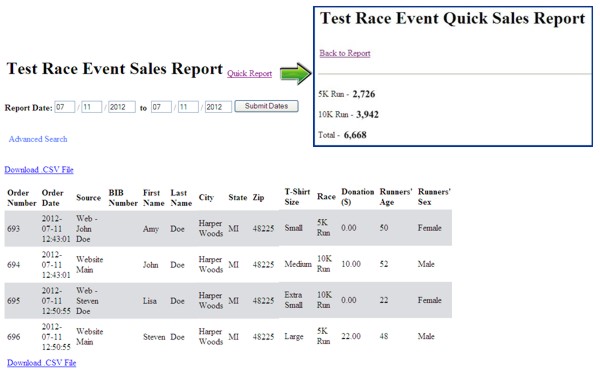
Task: Click race '5K Run' in order 693
Action: coord(323,228)
